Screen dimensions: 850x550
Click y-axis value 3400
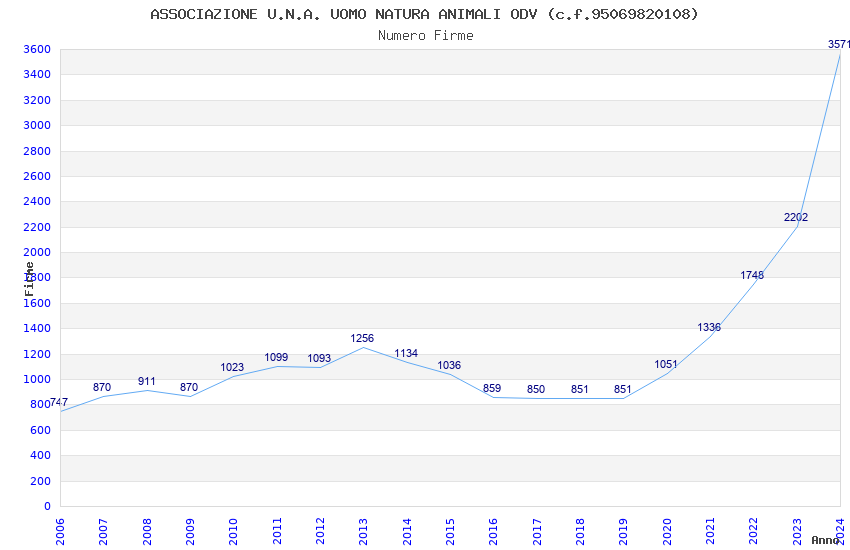point(37,74)
